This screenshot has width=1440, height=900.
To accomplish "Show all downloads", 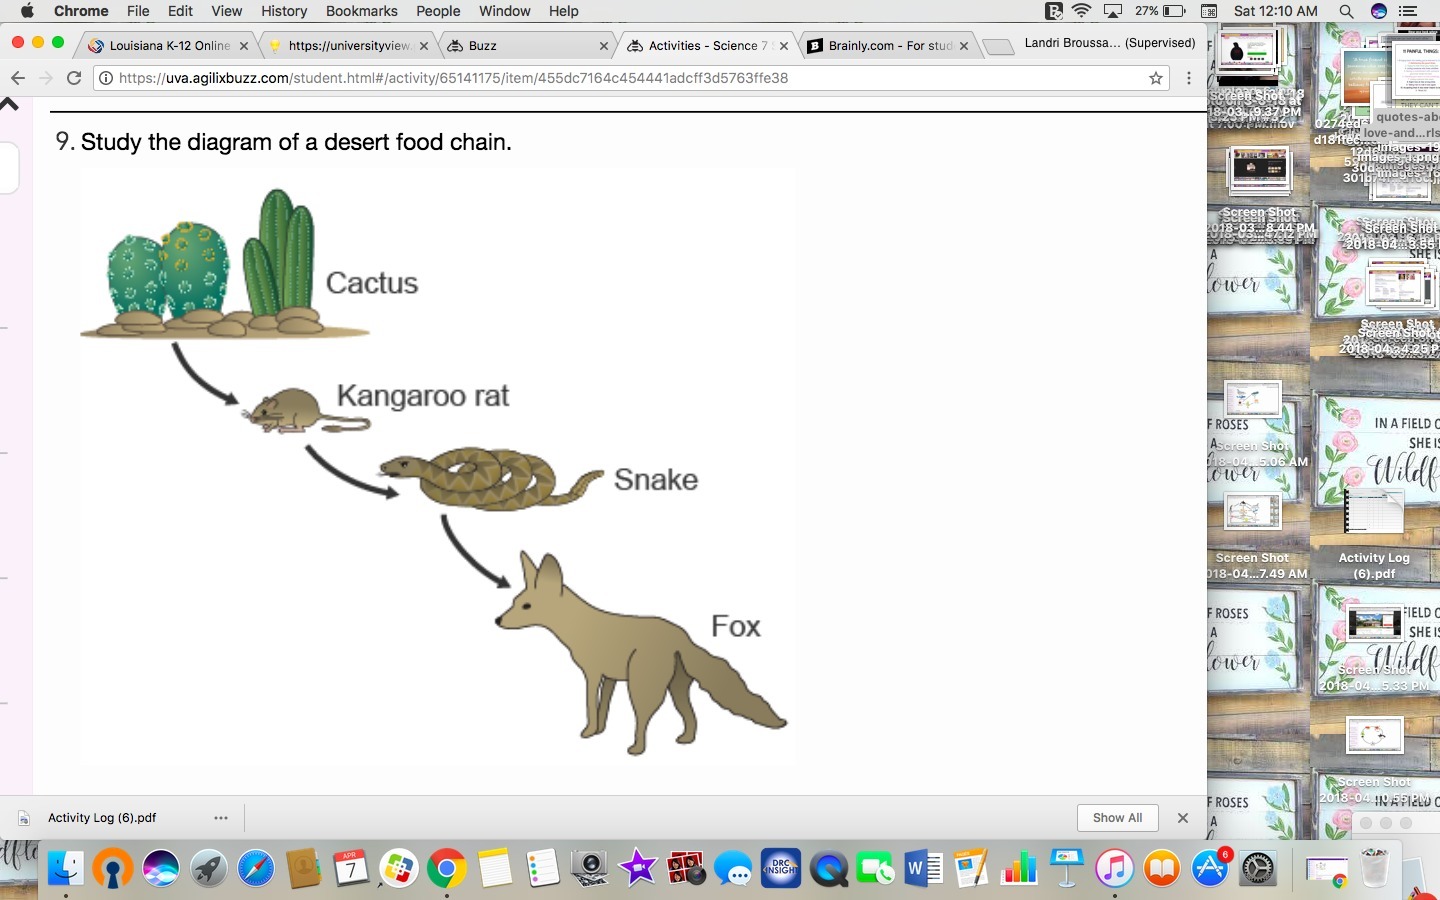I will pyautogui.click(x=1117, y=818).
